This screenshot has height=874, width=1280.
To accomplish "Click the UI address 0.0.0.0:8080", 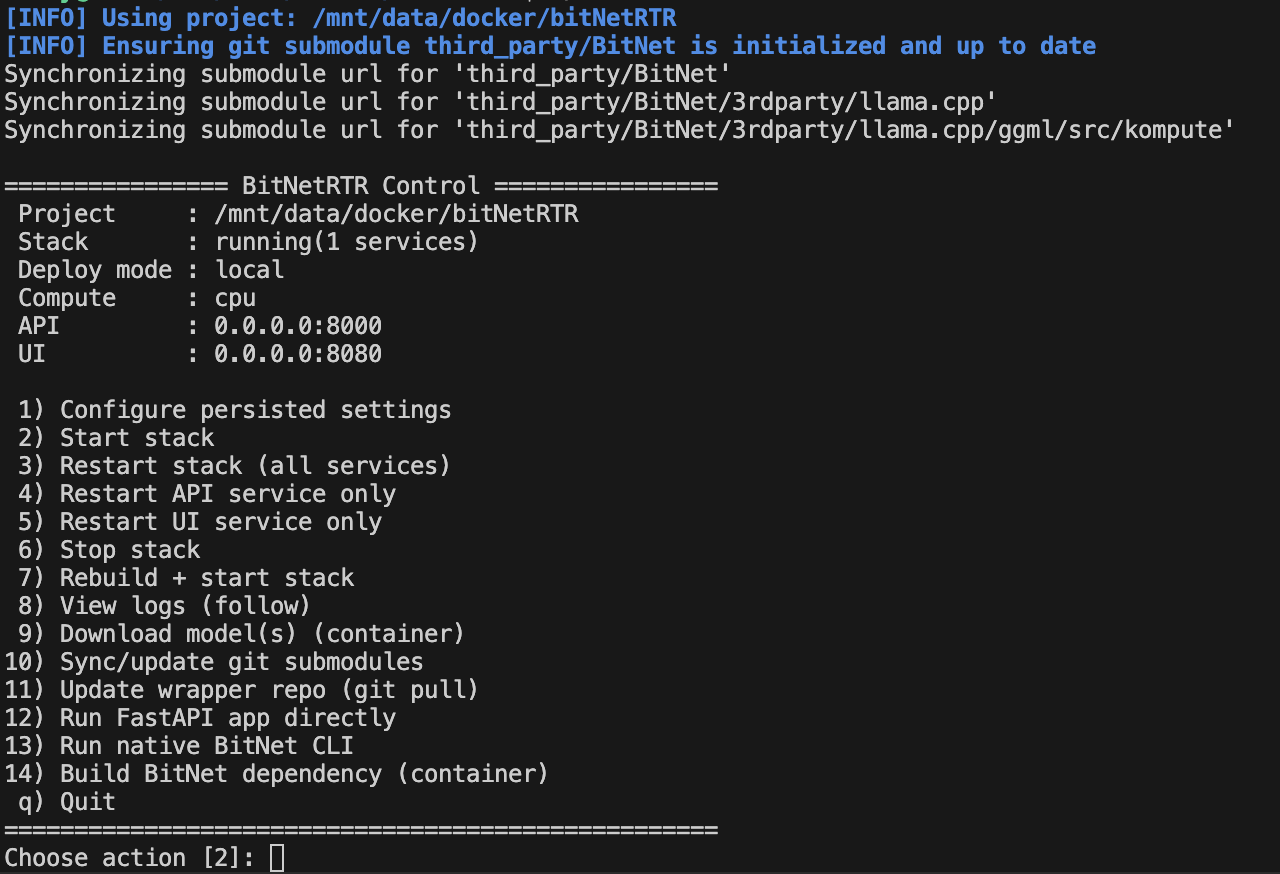I will click(x=298, y=354).
